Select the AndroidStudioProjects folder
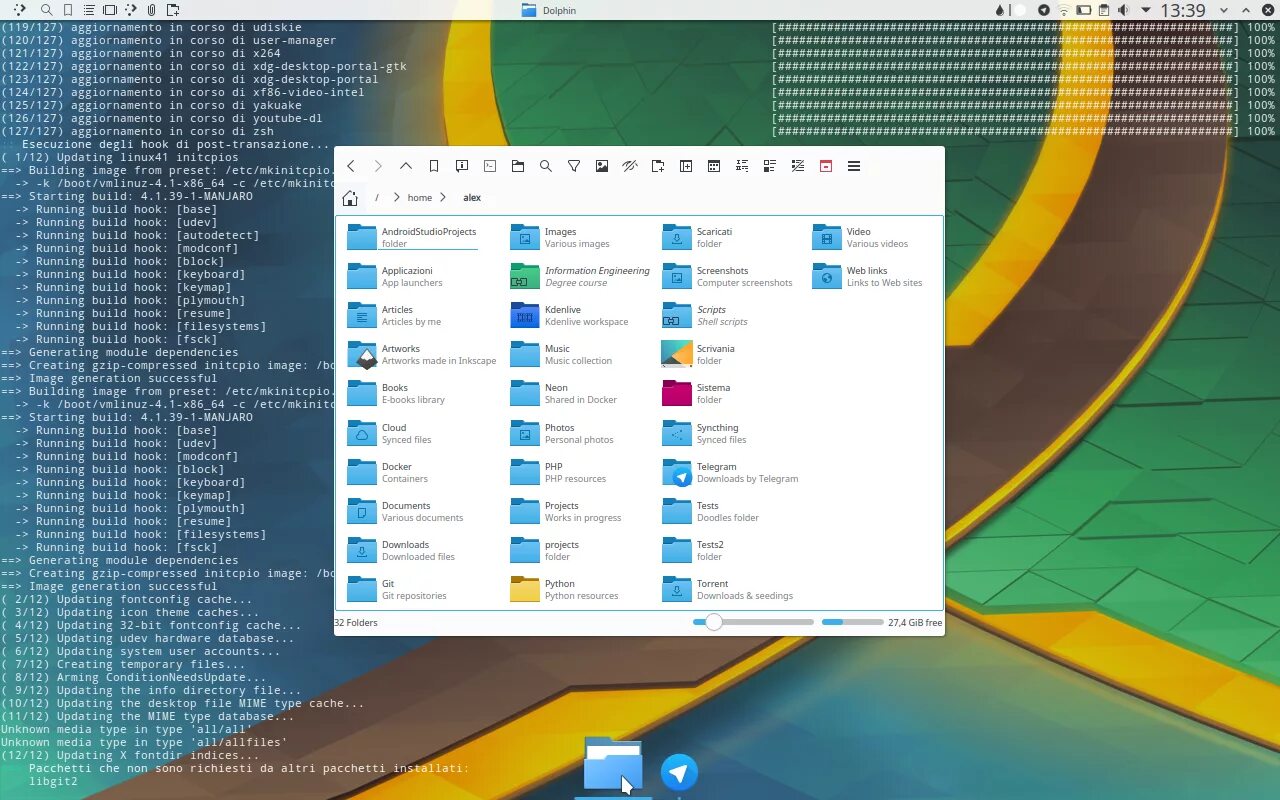The width and height of the screenshot is (1280, 800). click(411, 237)
